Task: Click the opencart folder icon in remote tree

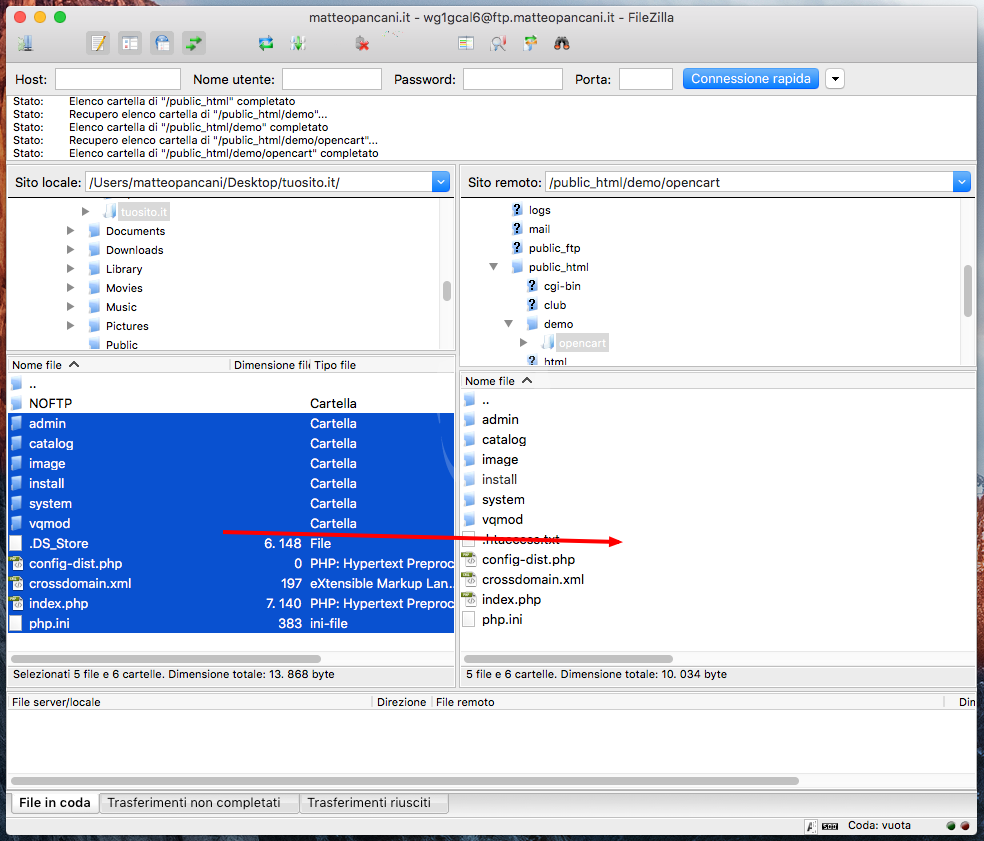Action: pyautogui.click(x=548, y=343)
